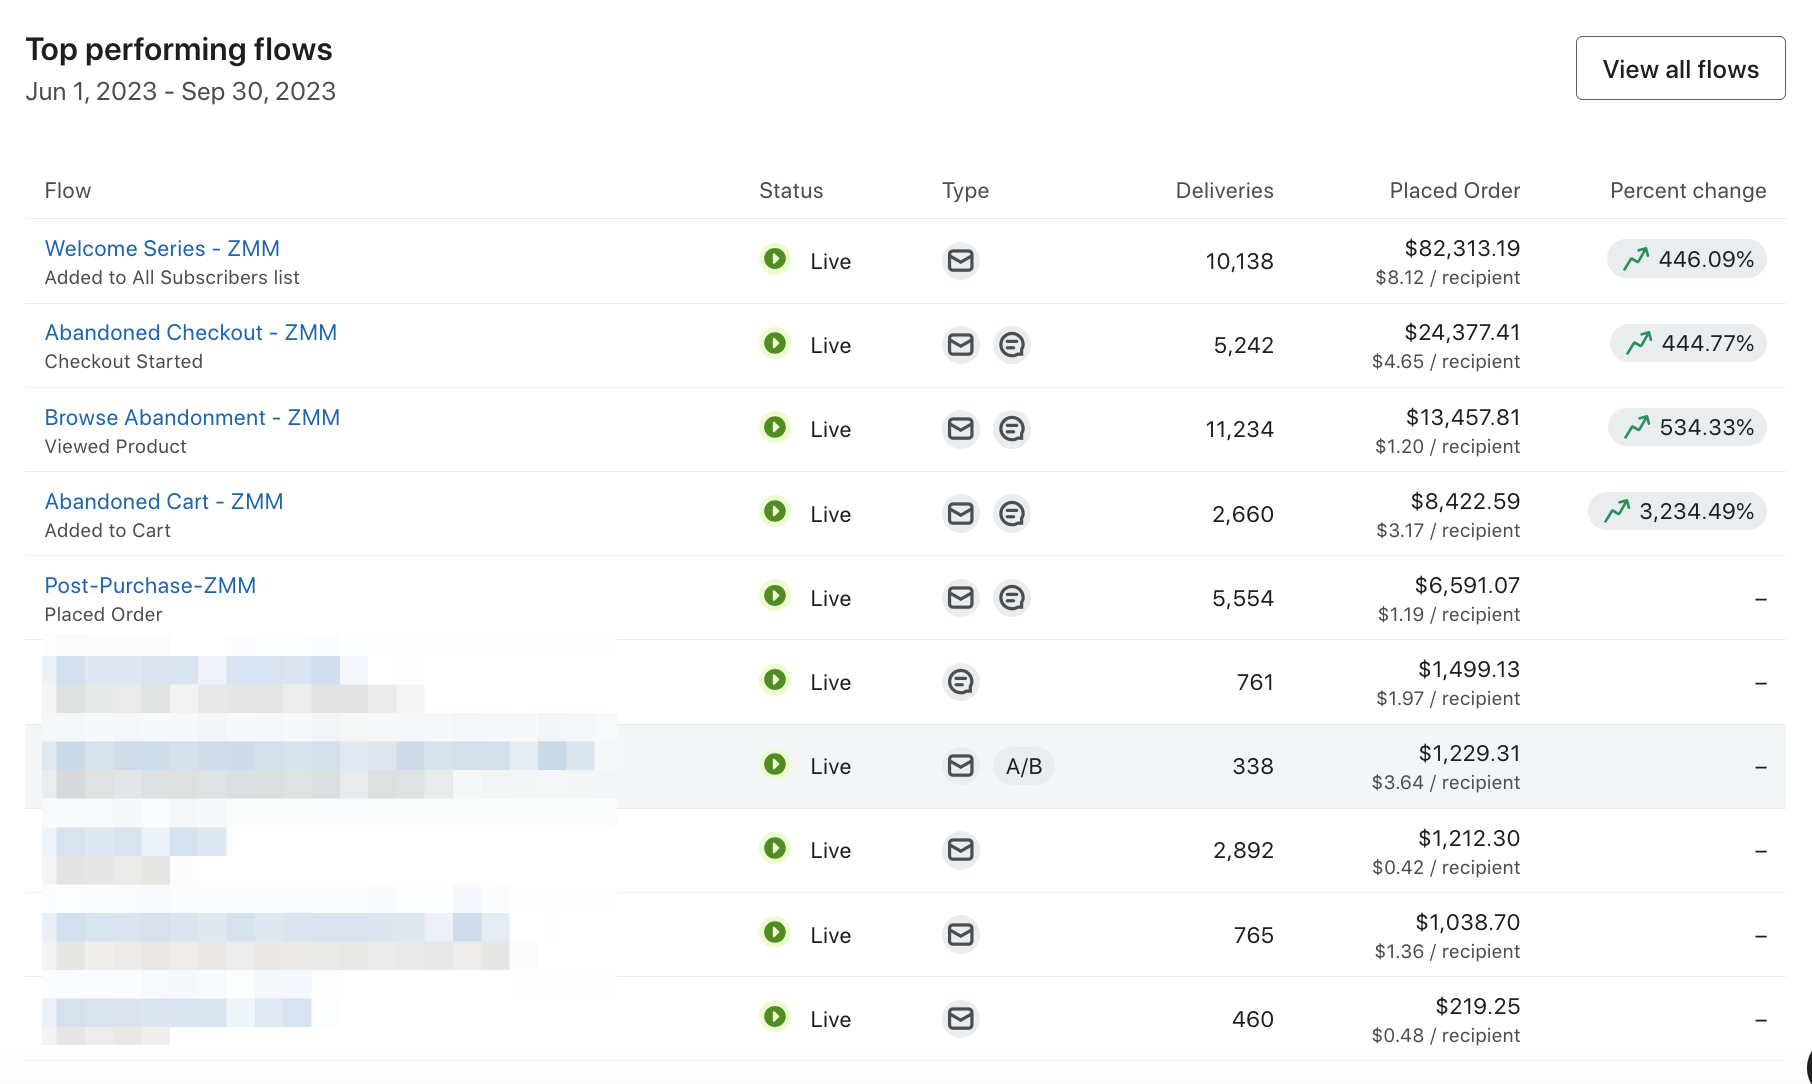Viewport: 1812px width, 1084px height.
Task: Click the A/B badge in the 338 deliveries row
Action: point(1024,766)
